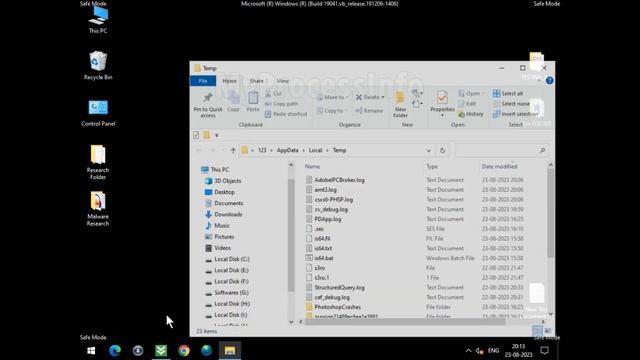Click Paste shortcut in ribbon
The width and height of the screenshot is (640, 360).
click(286, 114)
